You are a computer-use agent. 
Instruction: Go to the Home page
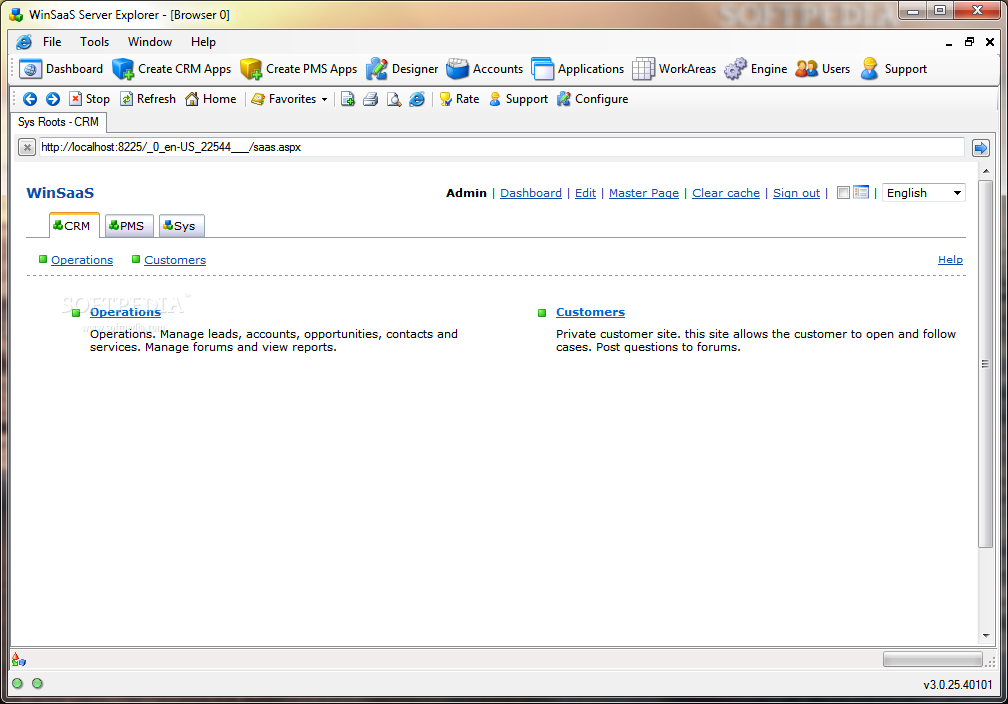click(x=211, y=99)
